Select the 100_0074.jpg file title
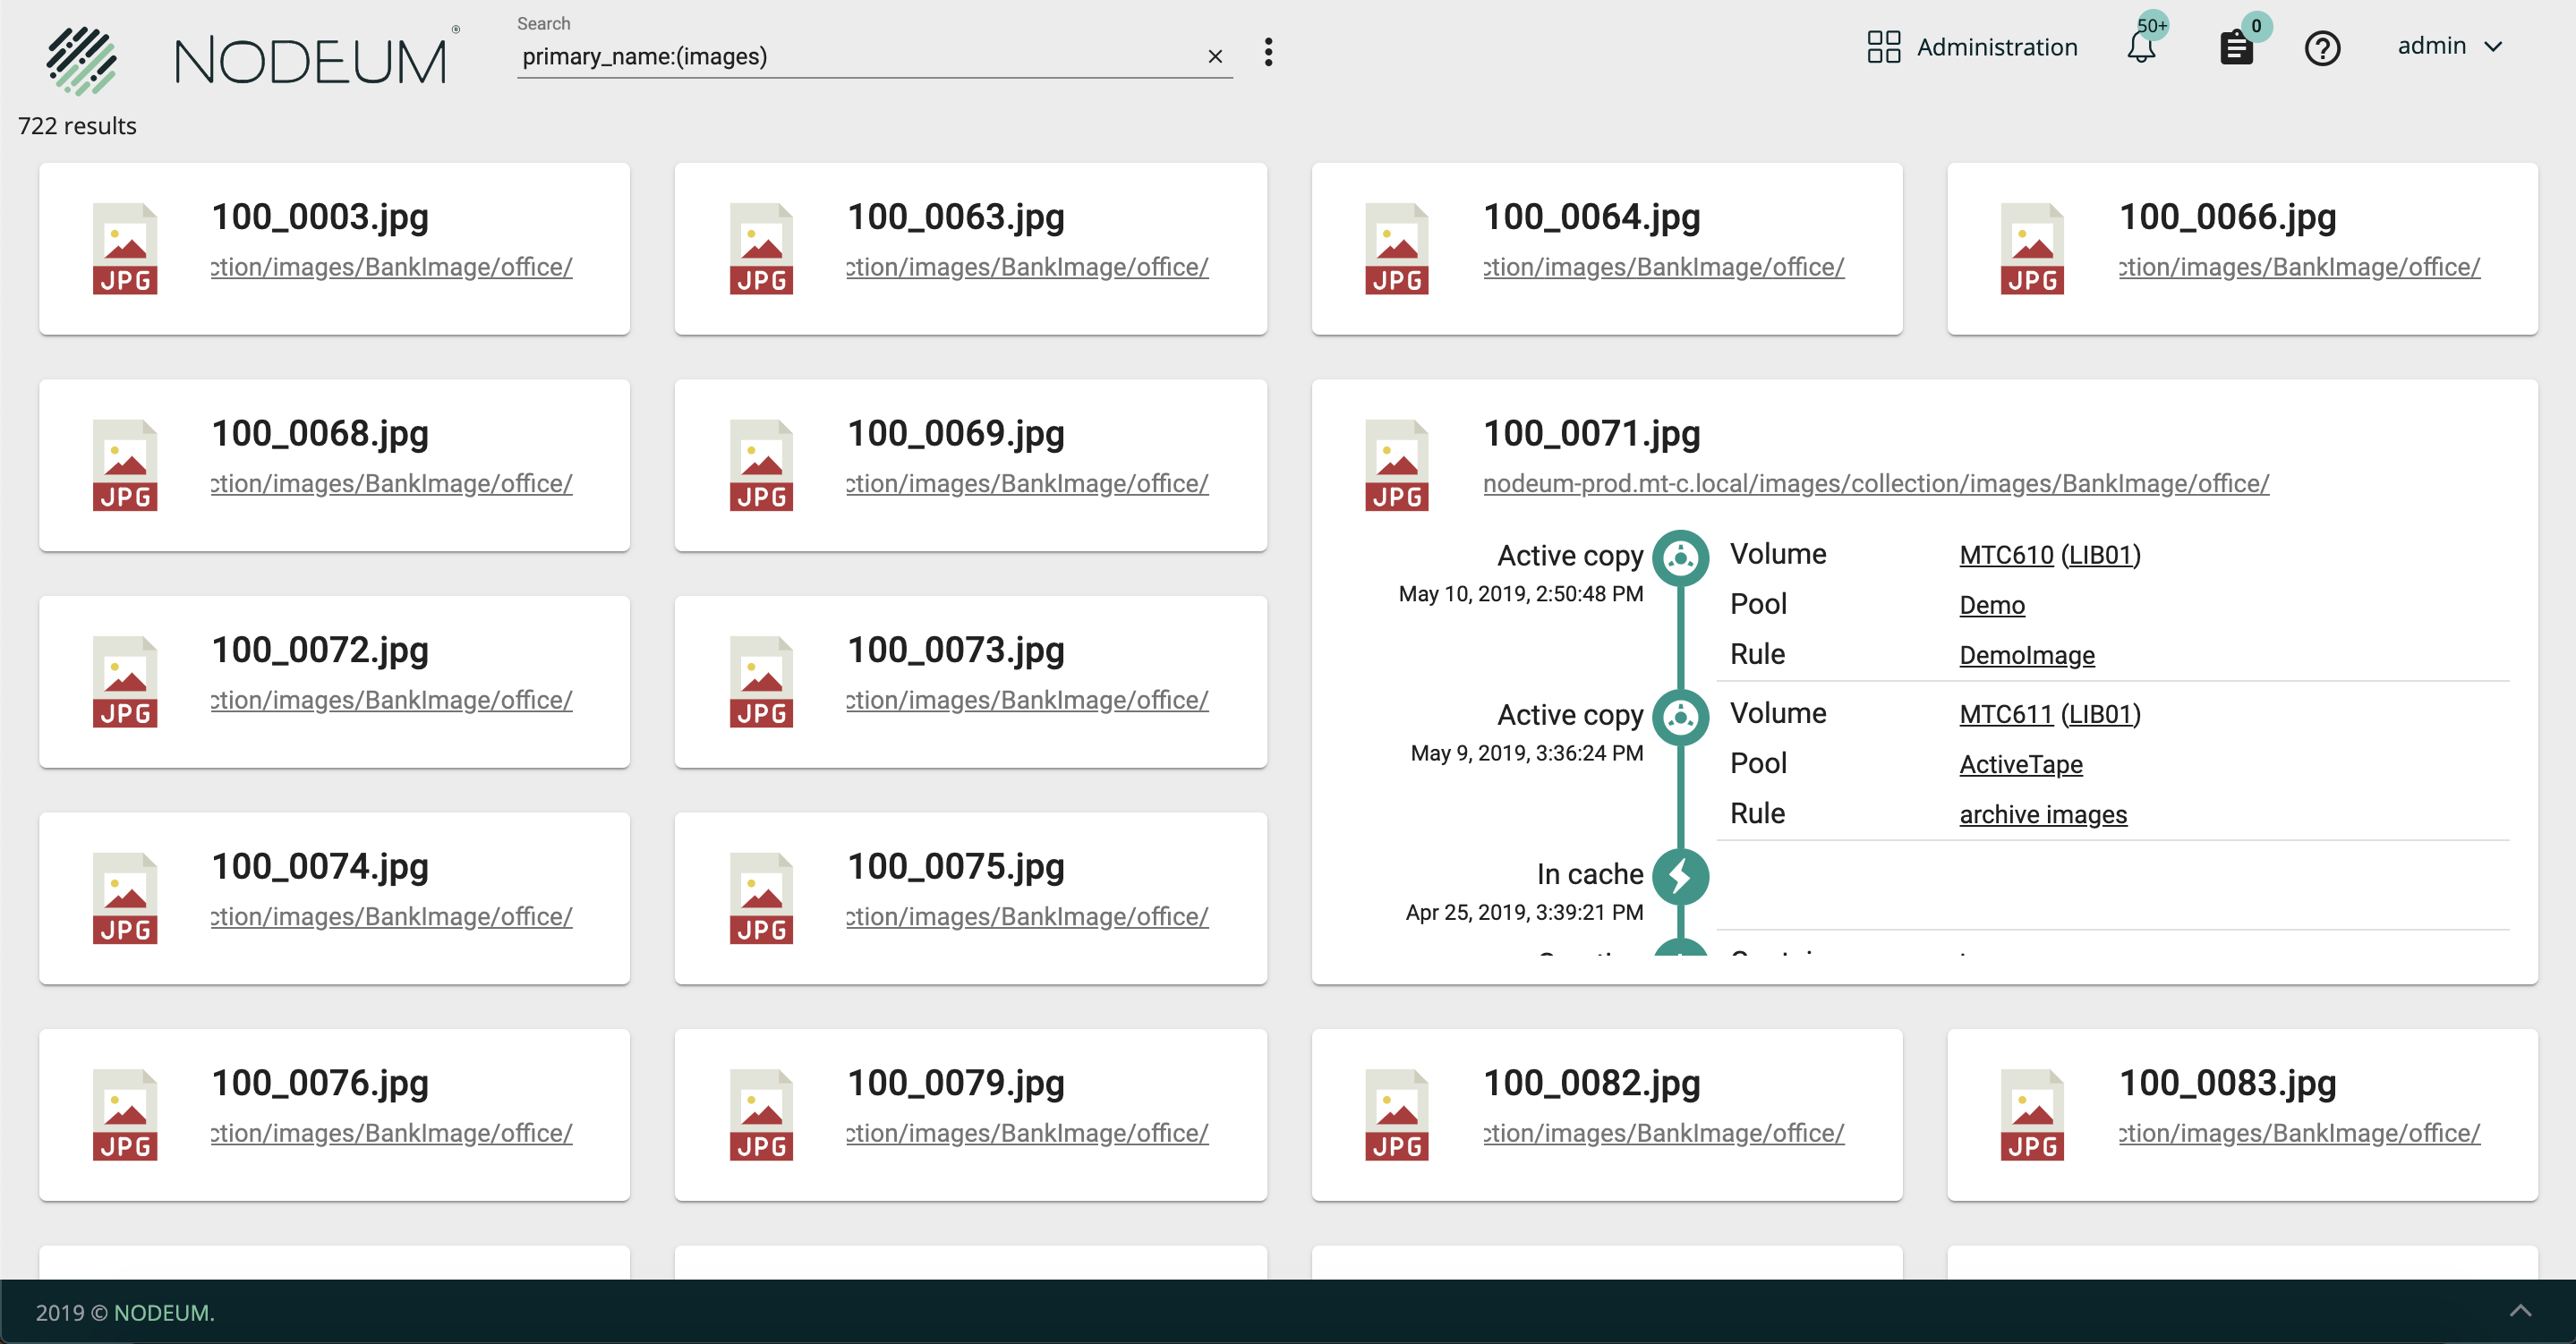 pos(320,867)
